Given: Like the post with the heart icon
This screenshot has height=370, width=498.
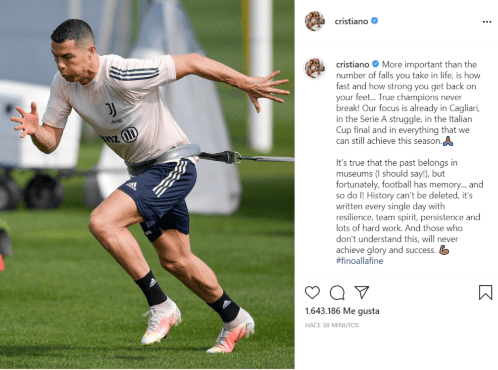Looking at the screenshot, I should [312, 292].
